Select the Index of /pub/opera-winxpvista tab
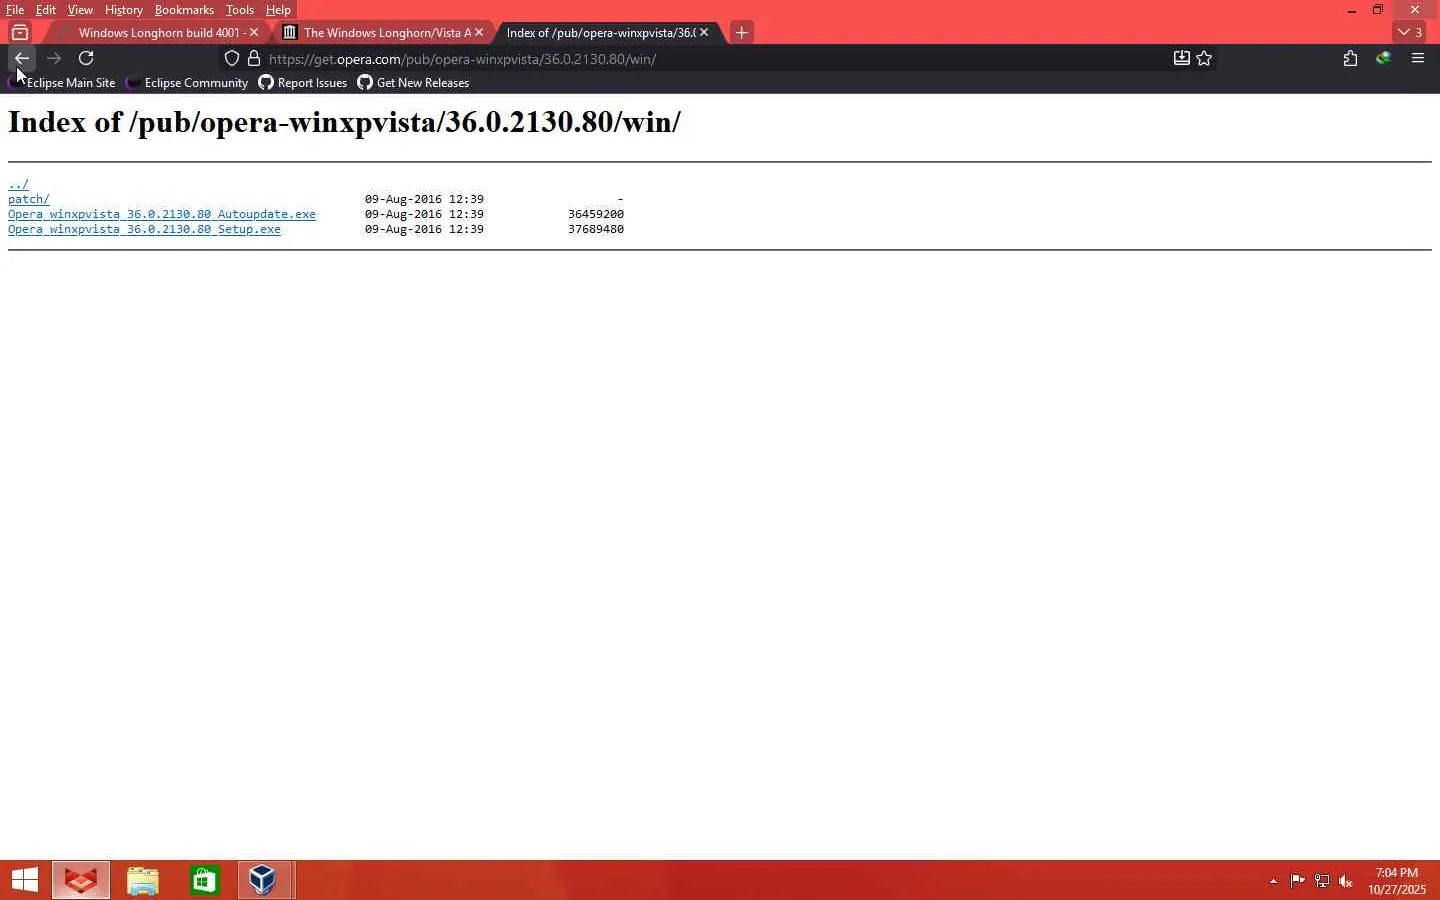 pyautogui.click(x=606, y=32)
